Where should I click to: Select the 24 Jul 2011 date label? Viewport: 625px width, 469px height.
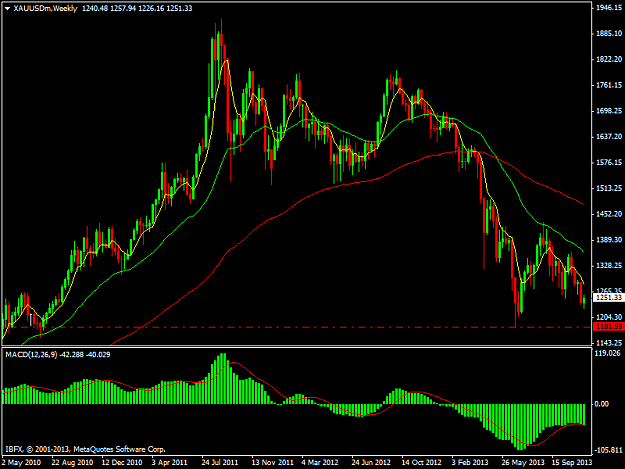coord(220,463)
